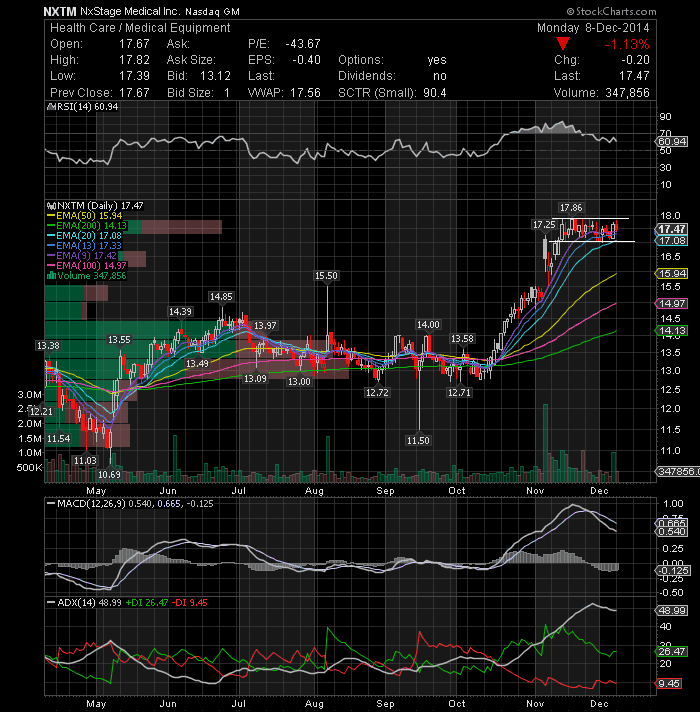Click the 48.99 ADX axis tag
The image size is (700, 712).
pos(672,610)
